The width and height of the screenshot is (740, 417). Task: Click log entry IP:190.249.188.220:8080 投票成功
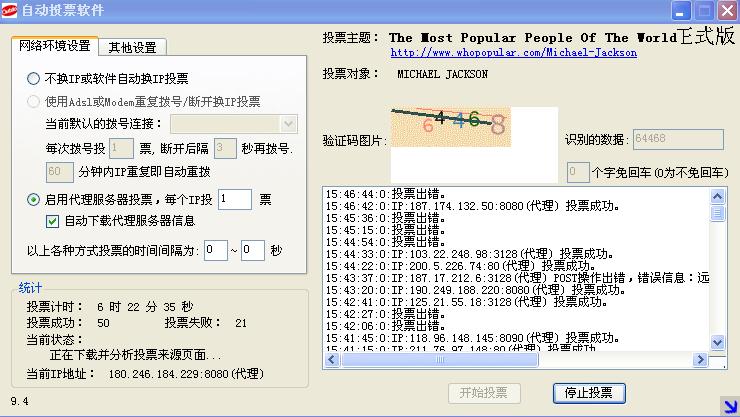[475, 290]
